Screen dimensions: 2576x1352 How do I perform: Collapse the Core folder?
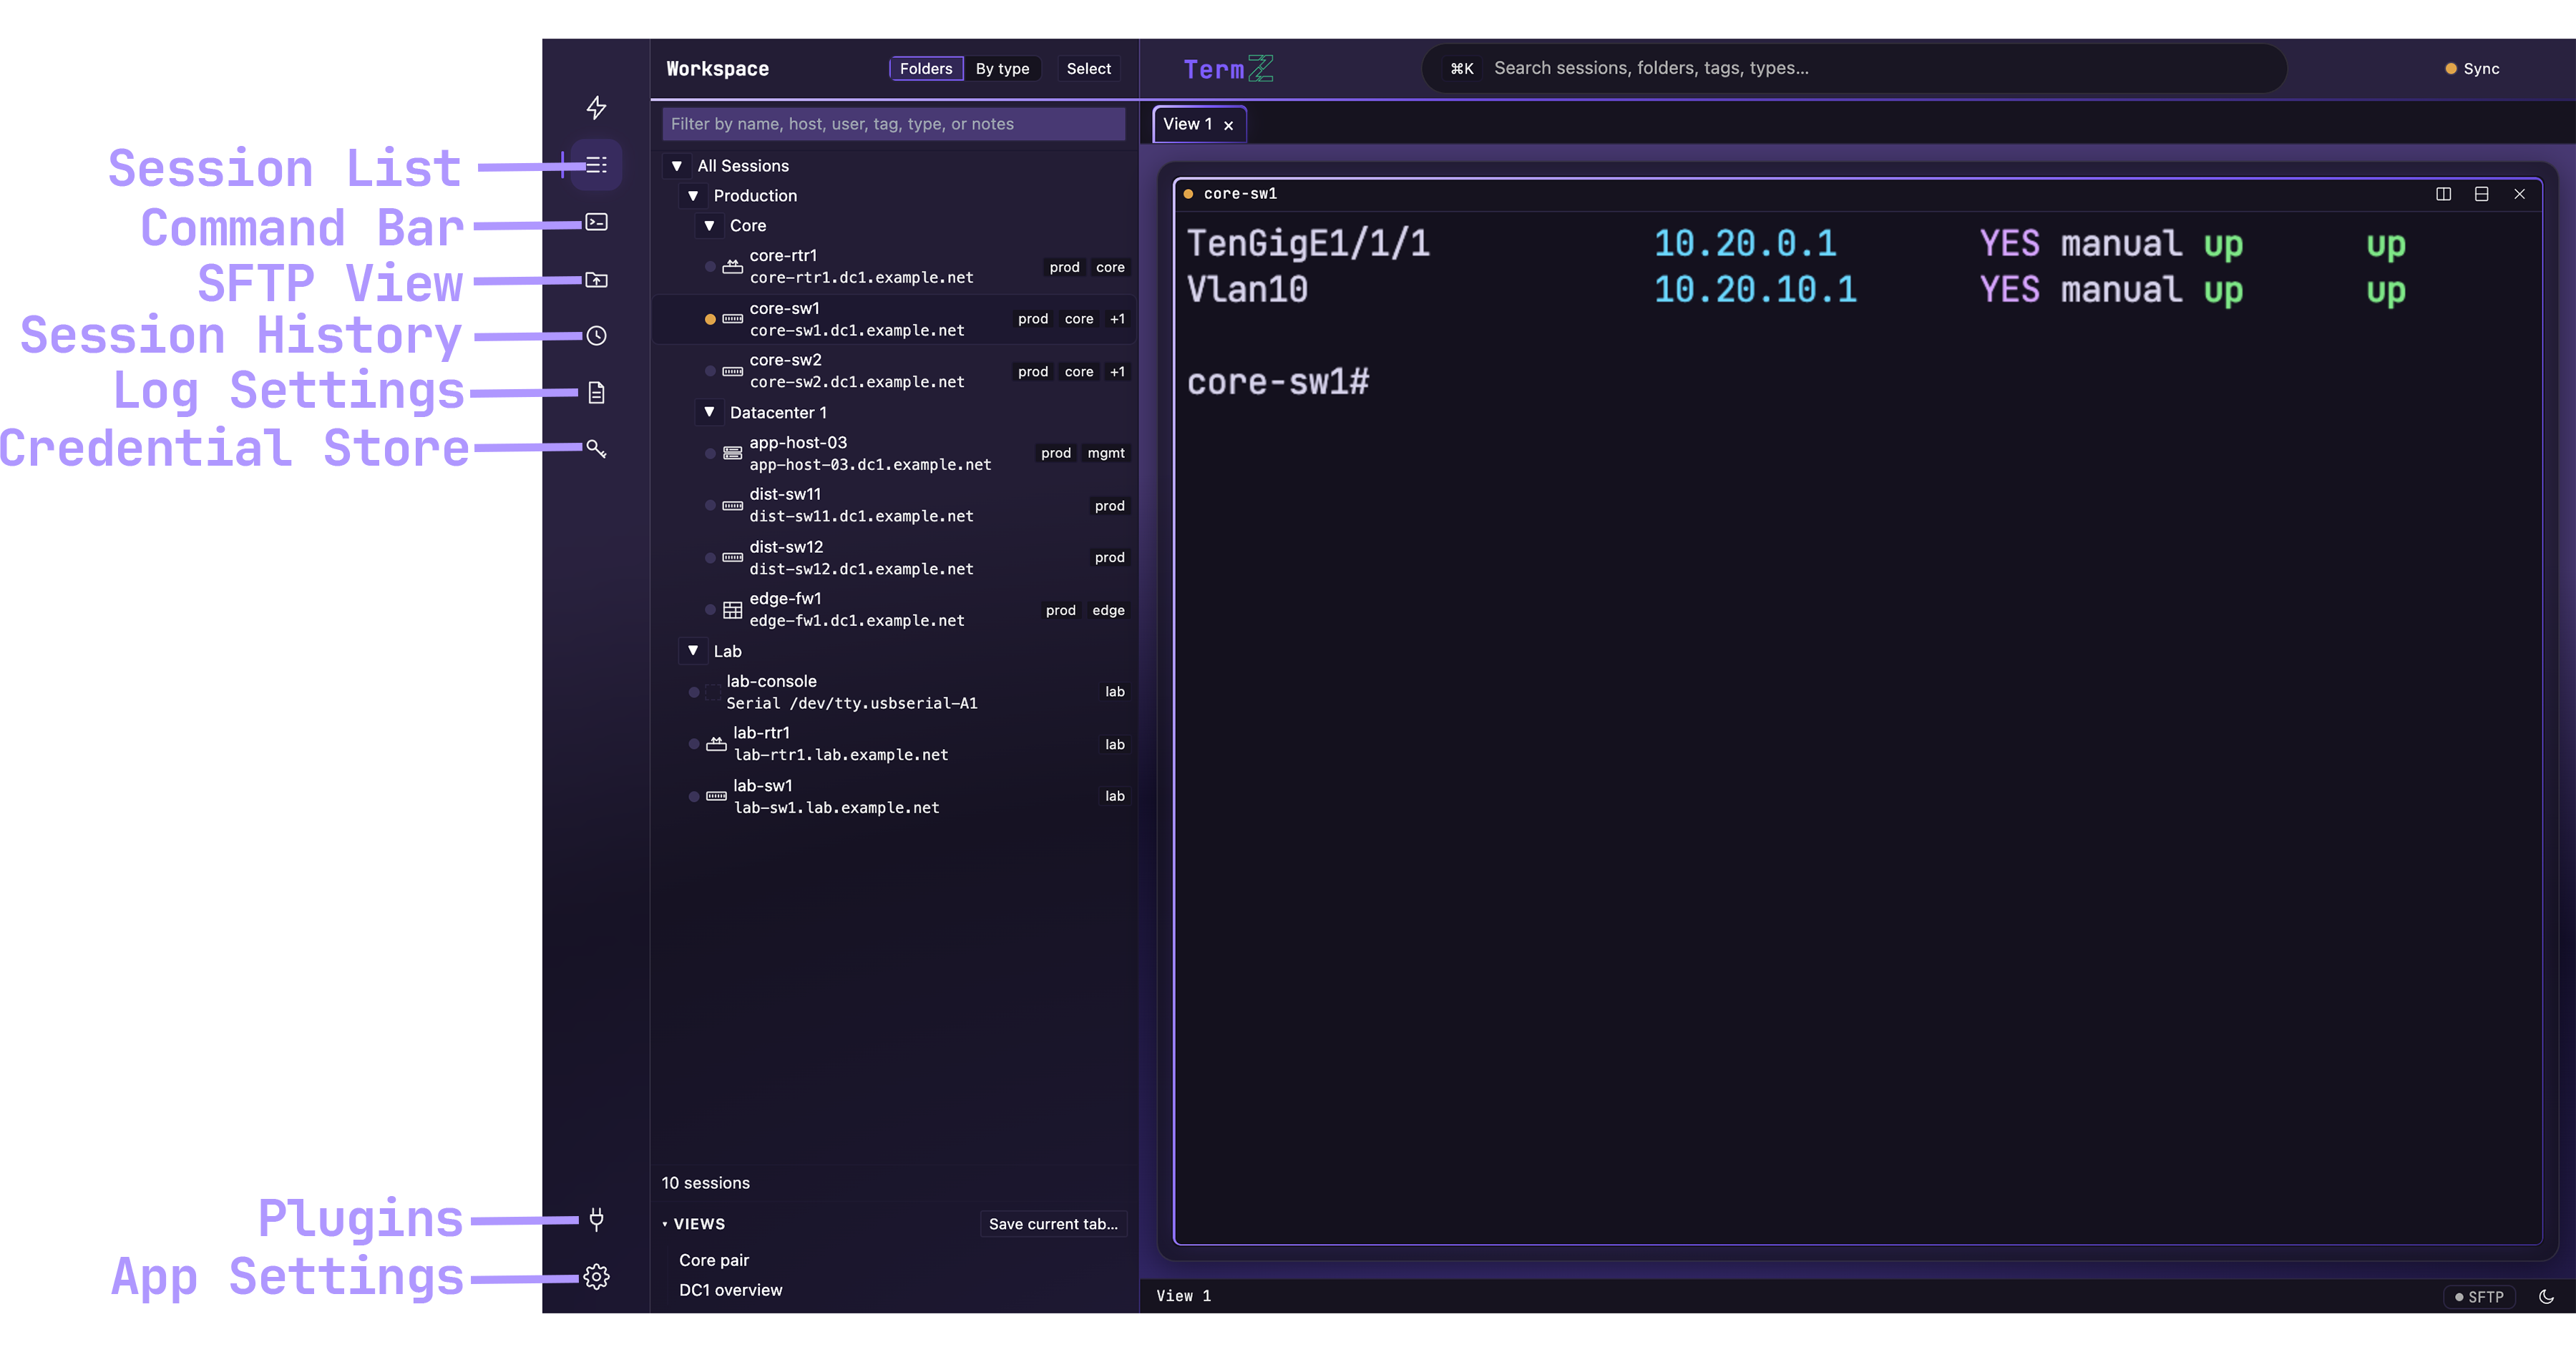[x=709, y=226]
